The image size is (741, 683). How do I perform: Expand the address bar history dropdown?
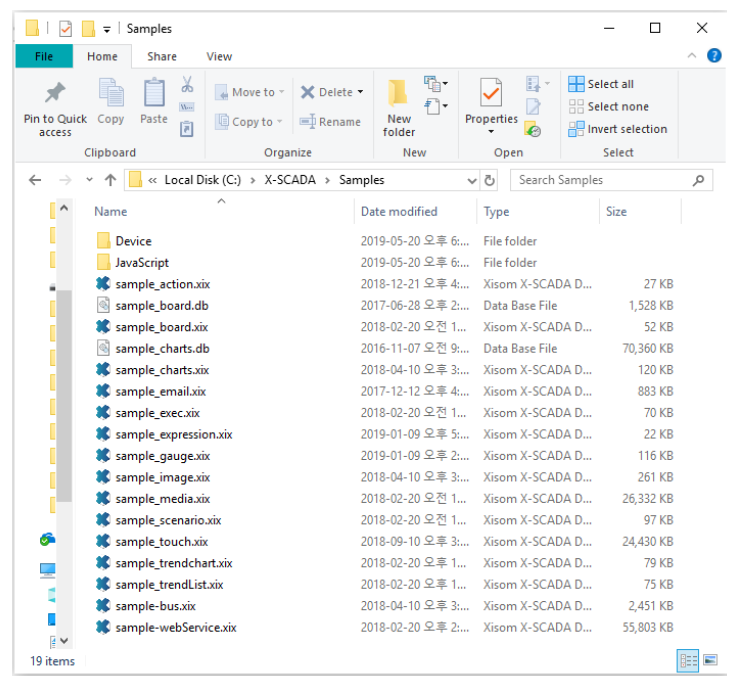(x=471, y=181)
